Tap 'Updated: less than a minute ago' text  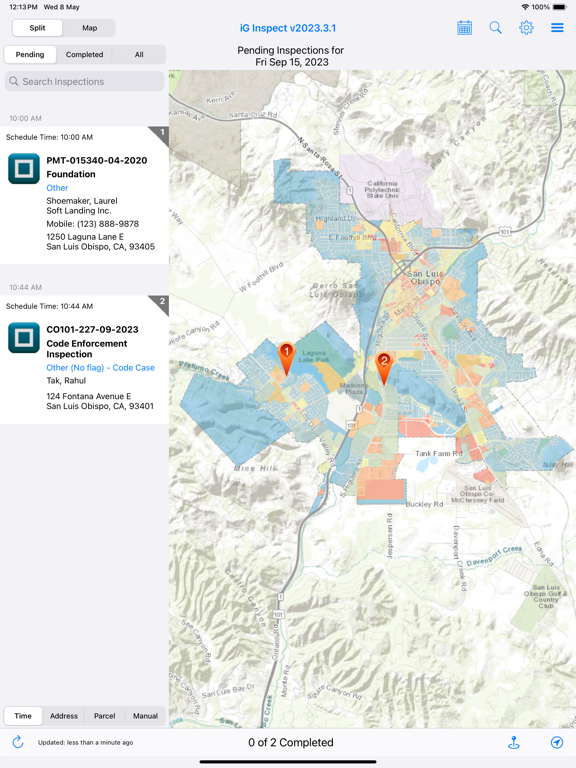pos(86,743)
